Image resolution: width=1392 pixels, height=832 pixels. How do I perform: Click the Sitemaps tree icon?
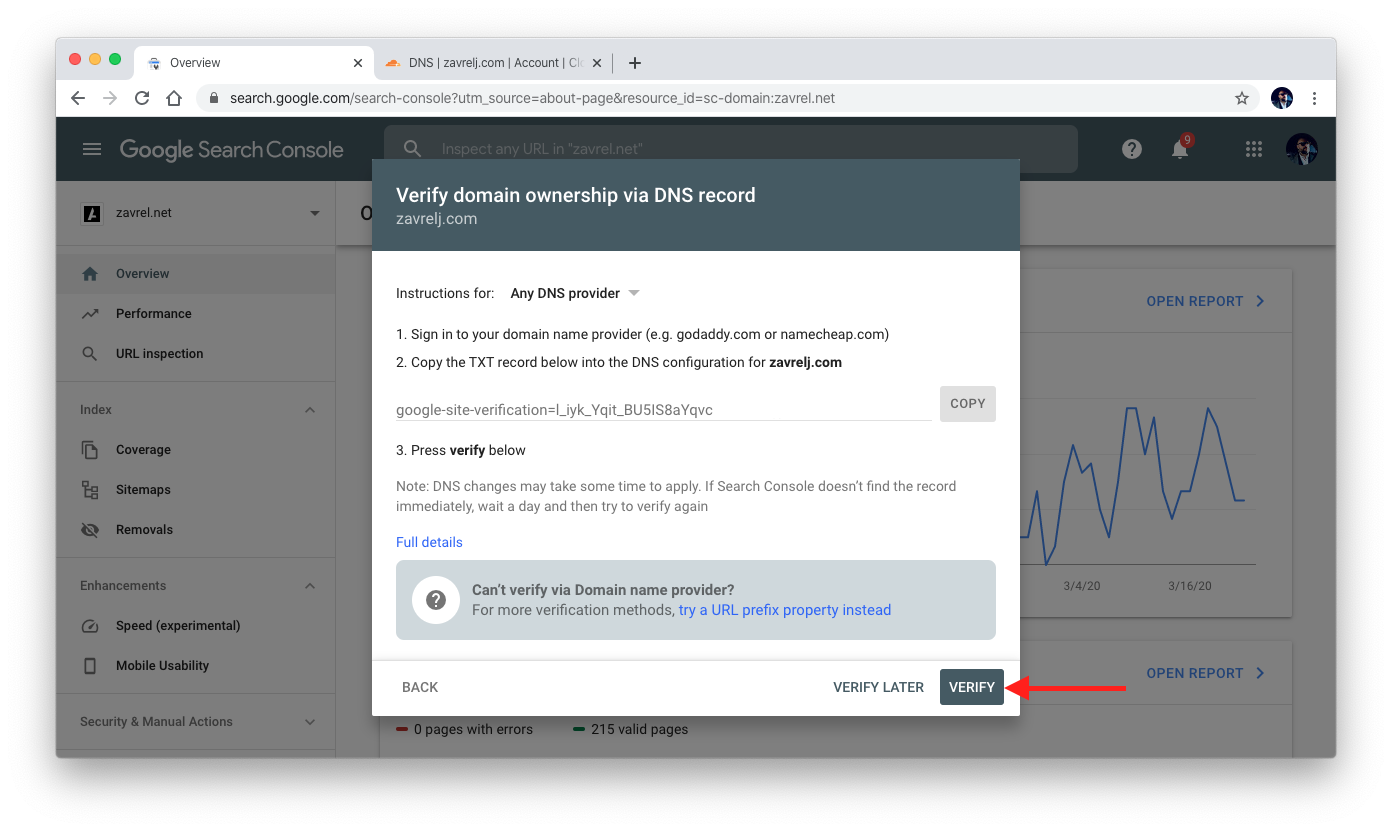pos(90,490)
